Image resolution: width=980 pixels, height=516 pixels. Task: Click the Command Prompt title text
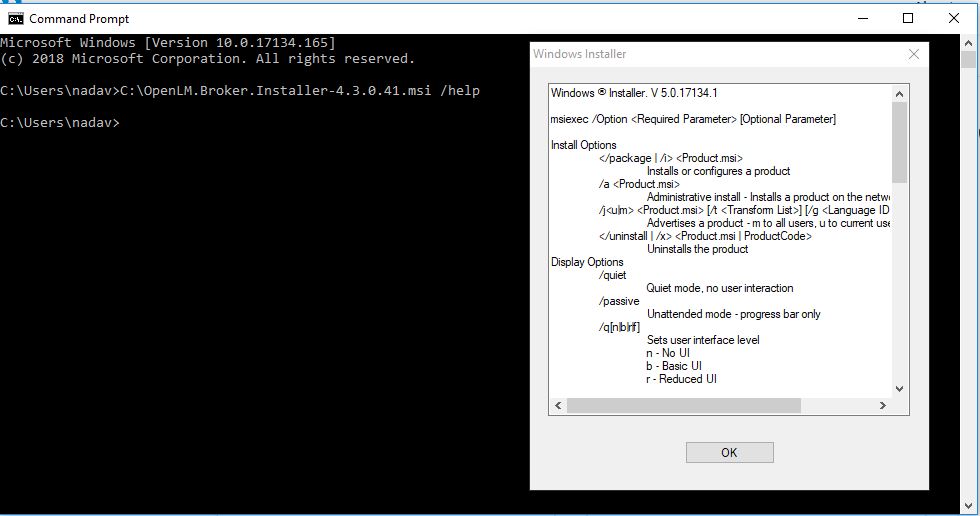[79, 18]
